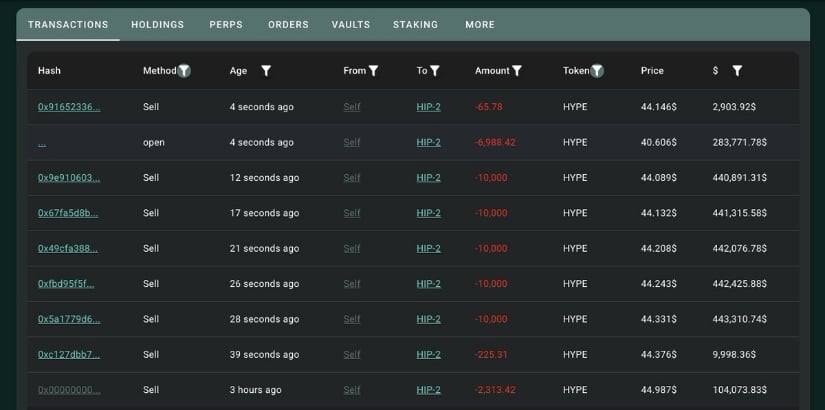Viewport: 825px width, 410px height.
Task: Expand the MORE menu
Action: tap(480, 25)
